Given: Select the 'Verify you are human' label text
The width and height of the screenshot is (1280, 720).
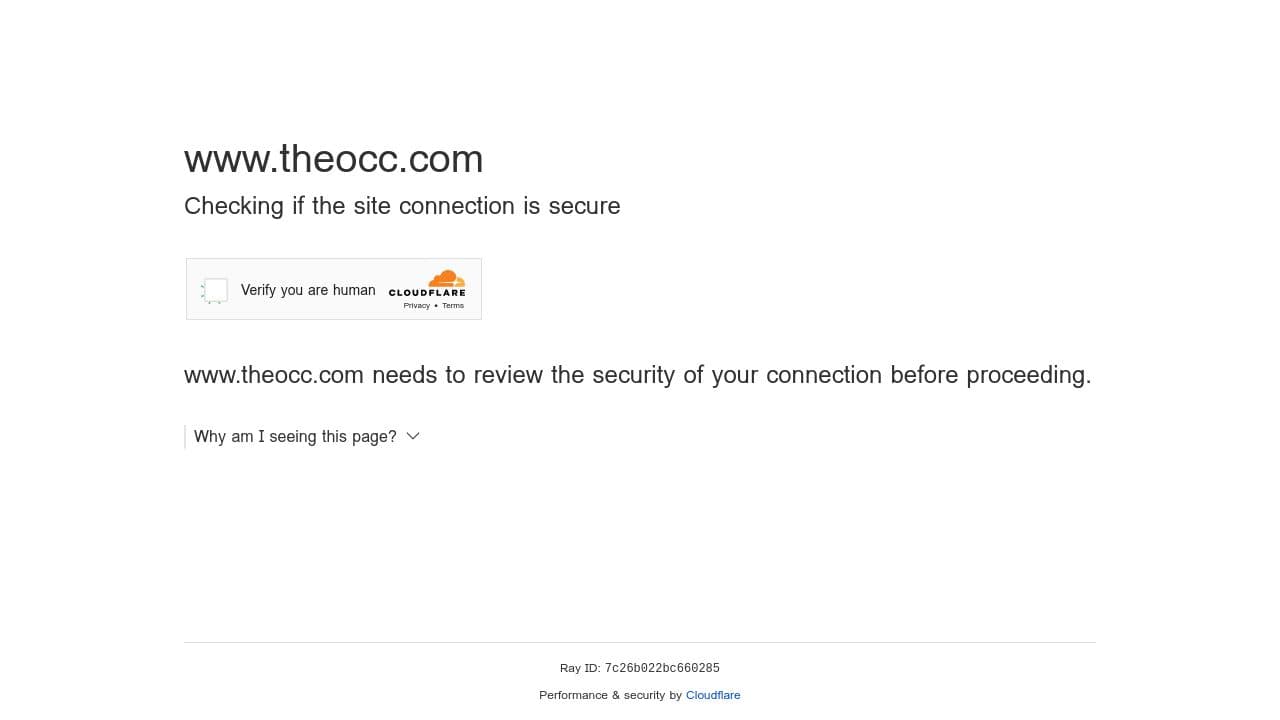Looking at the screenshot, I should tap(308, 290).
